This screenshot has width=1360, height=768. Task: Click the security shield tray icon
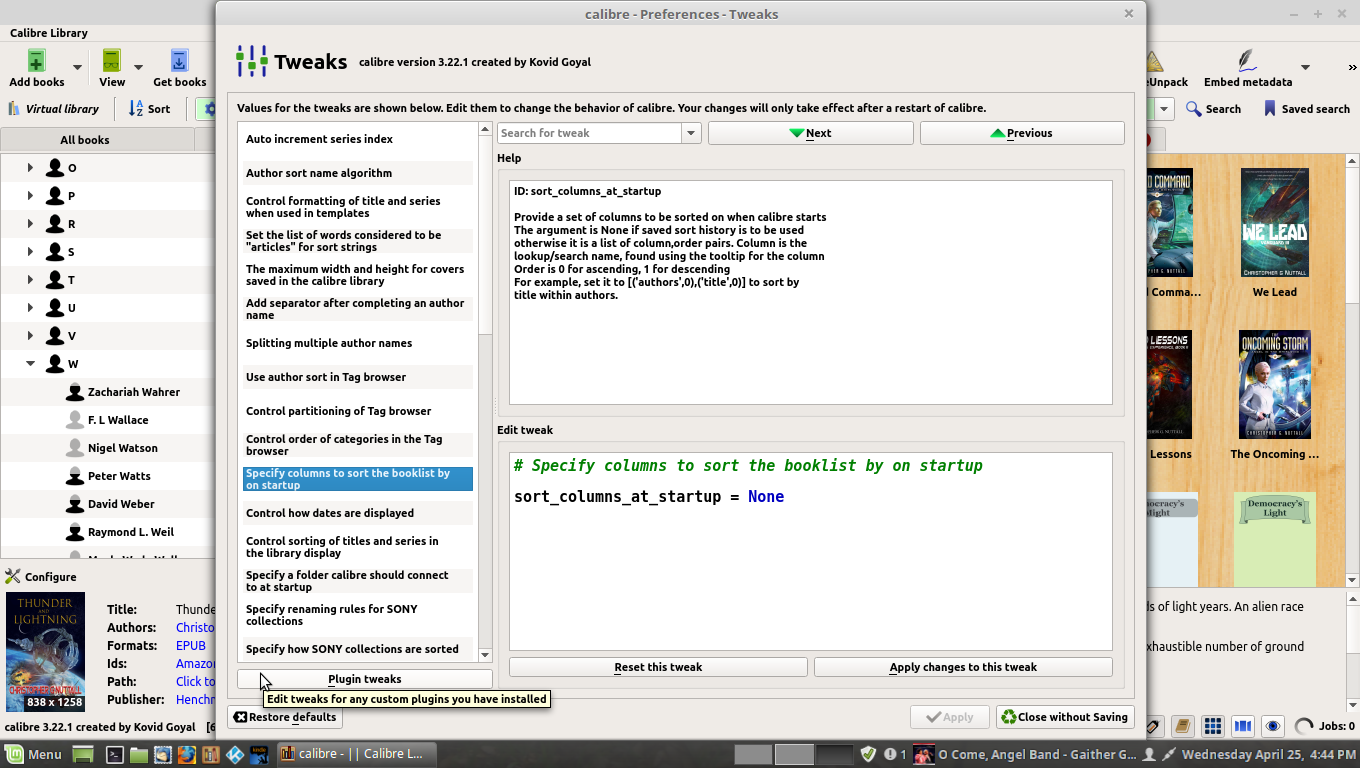point(869,754)
